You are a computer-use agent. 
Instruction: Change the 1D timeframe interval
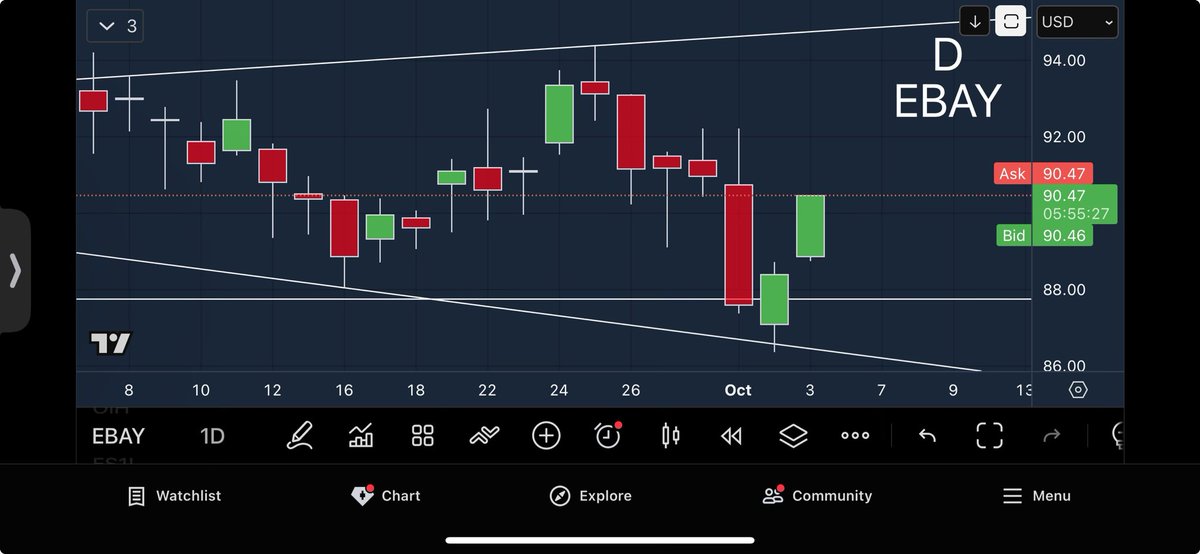pos(212,436)
